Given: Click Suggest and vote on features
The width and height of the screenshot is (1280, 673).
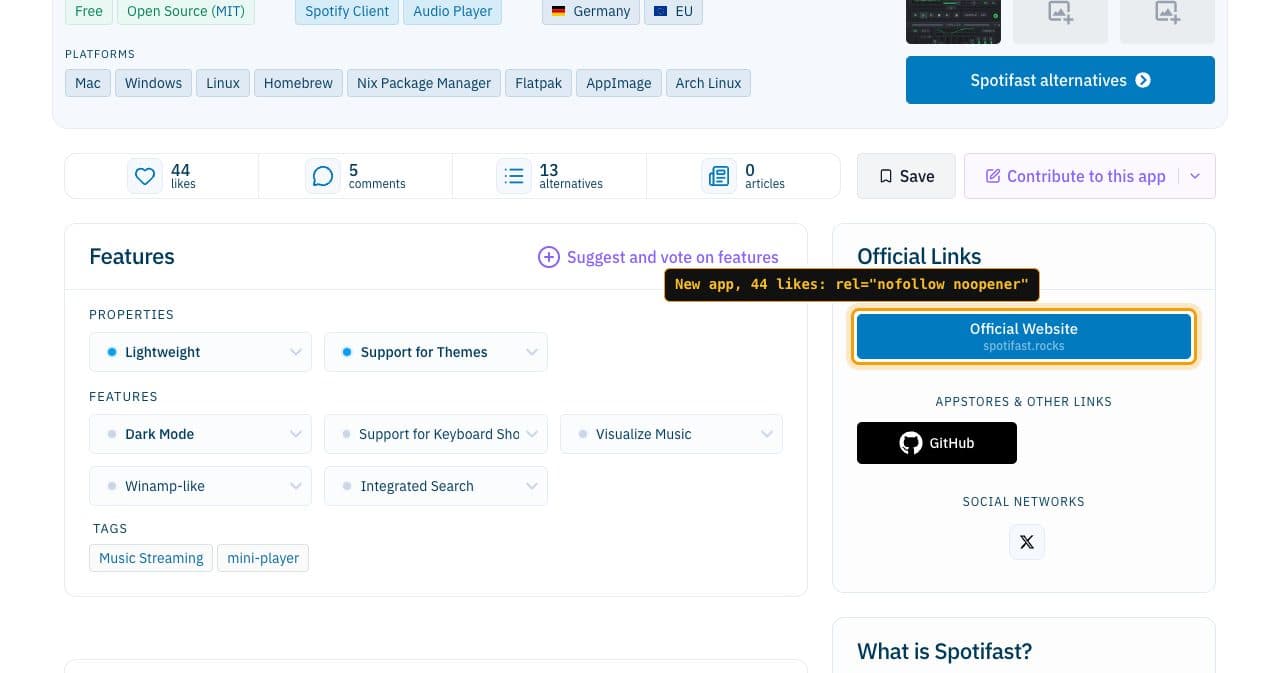Looking at the screenshot, I should (658, 257).
